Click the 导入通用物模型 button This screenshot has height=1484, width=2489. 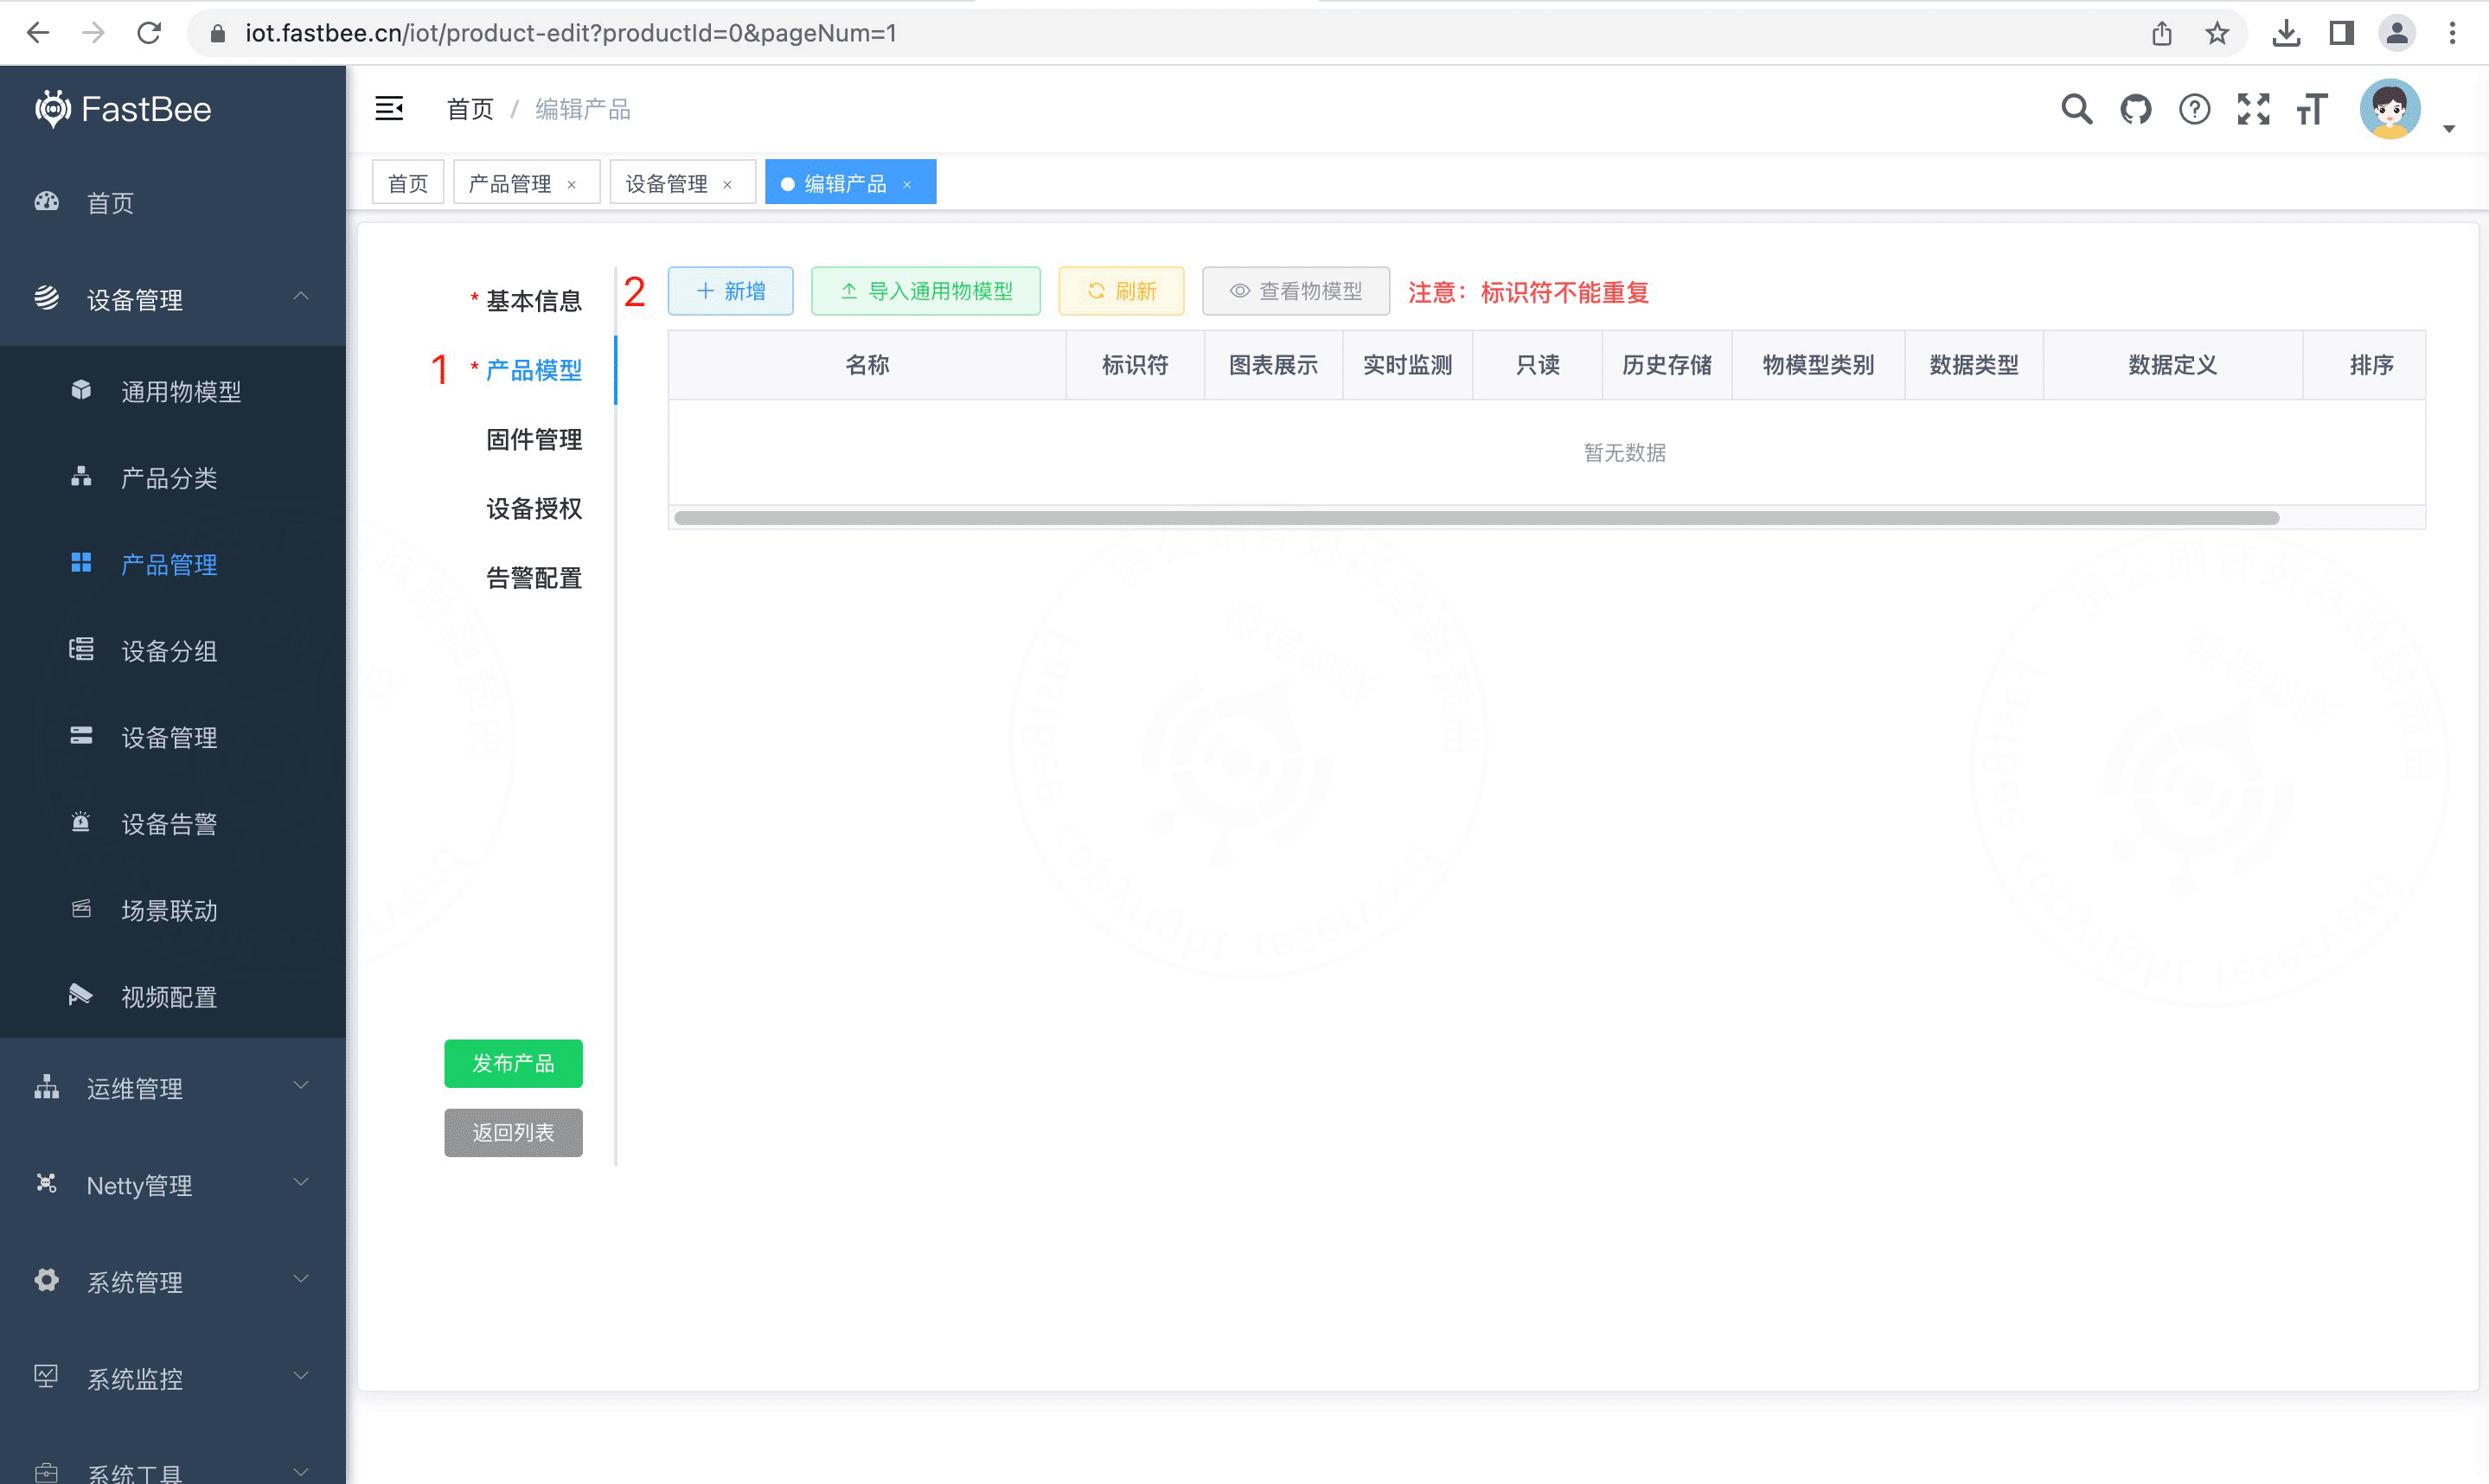tap(926, 291)
